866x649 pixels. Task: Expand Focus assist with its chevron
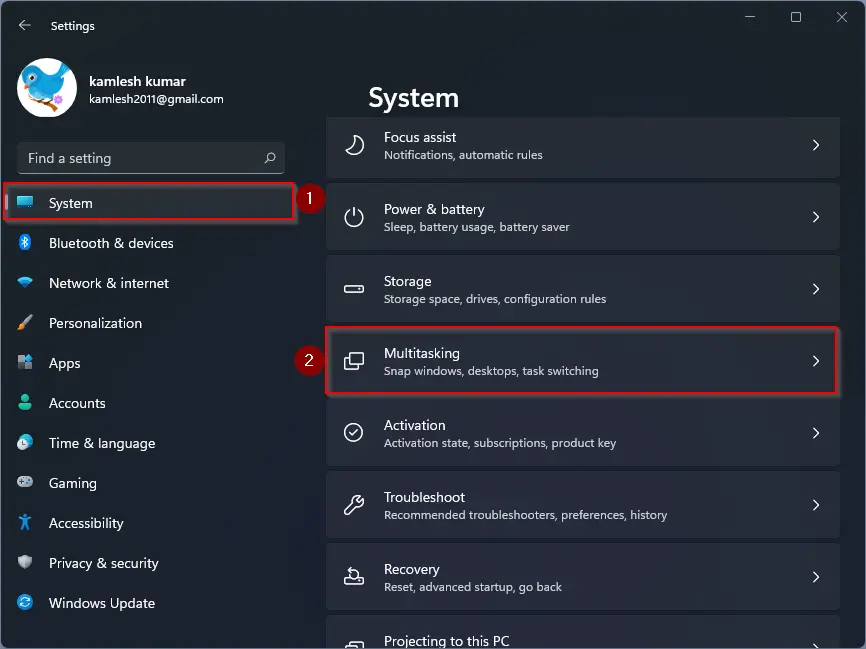(x=816, y=145)
